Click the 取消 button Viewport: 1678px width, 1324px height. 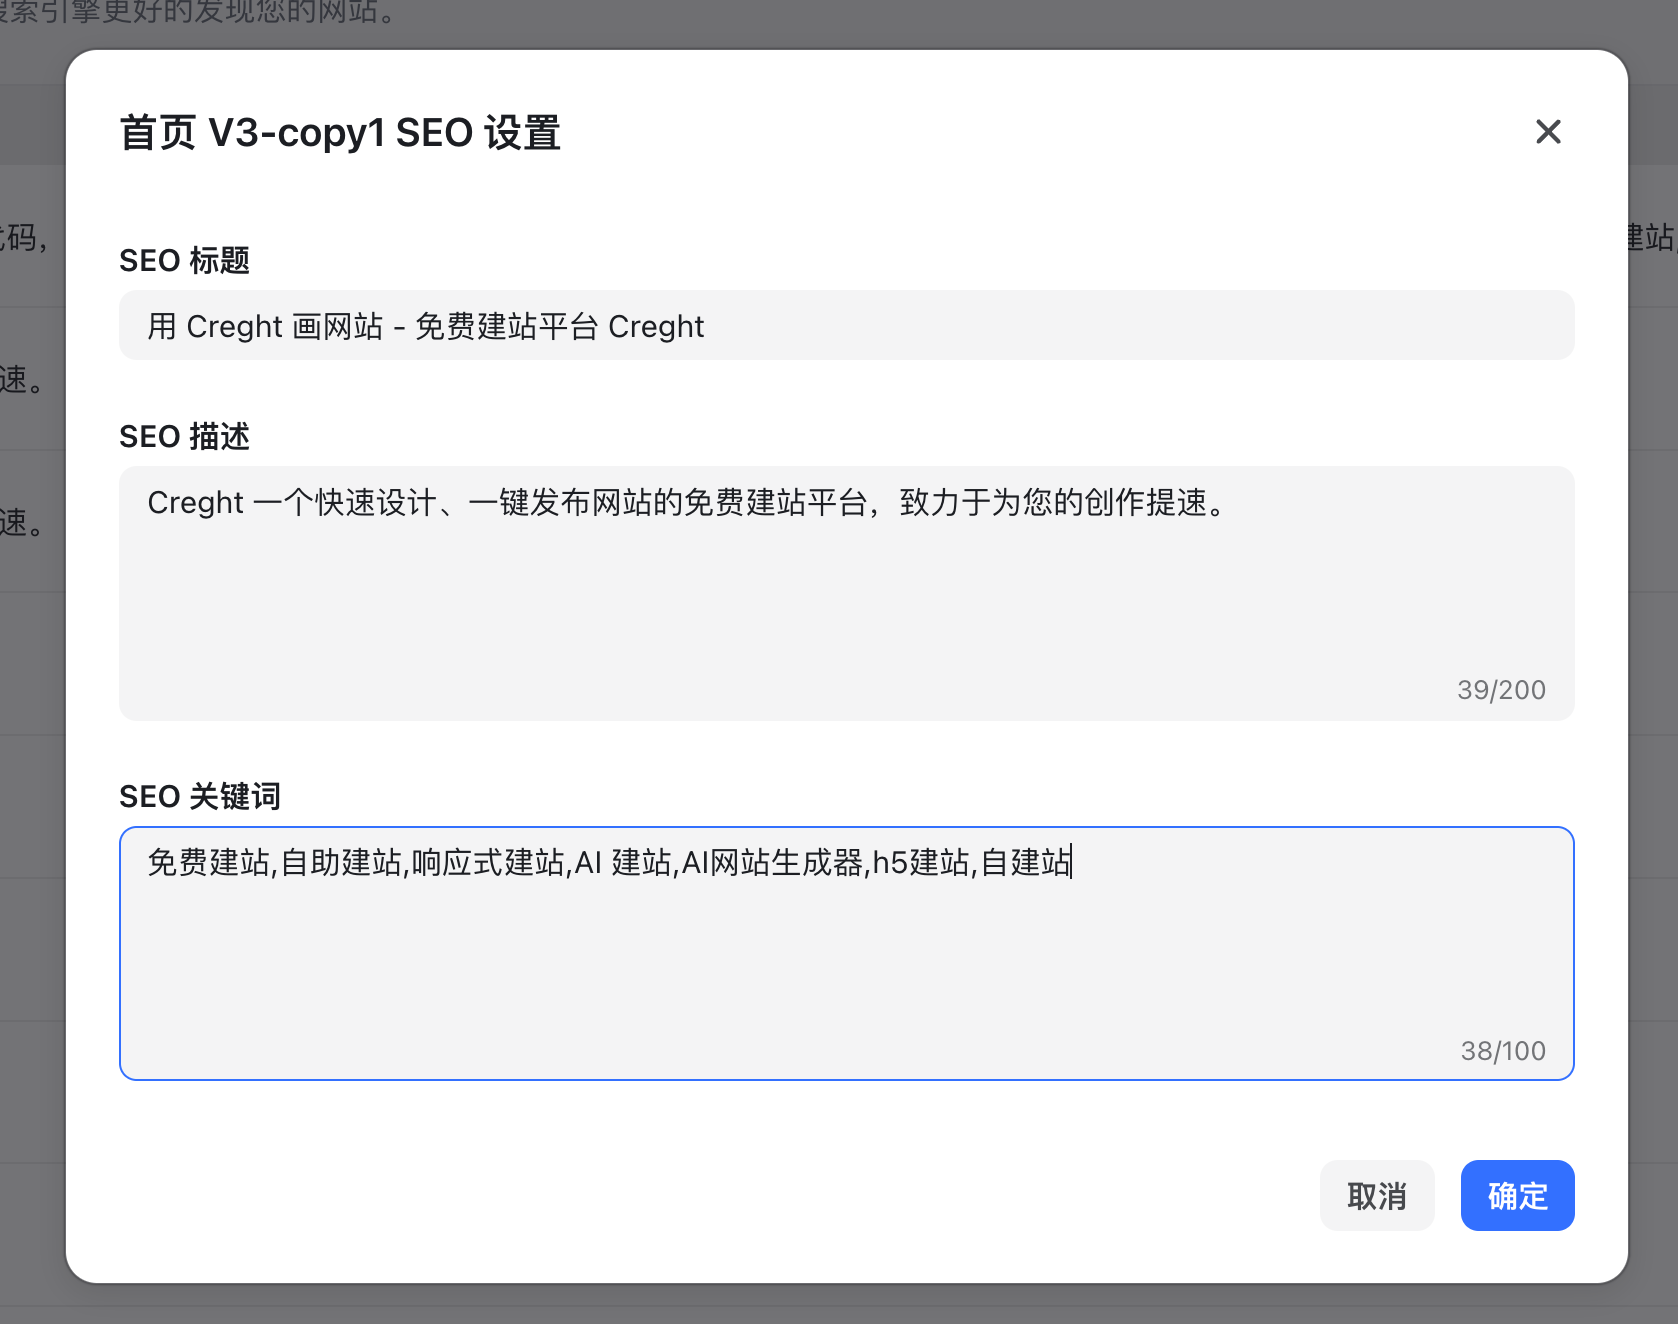1376,1195
